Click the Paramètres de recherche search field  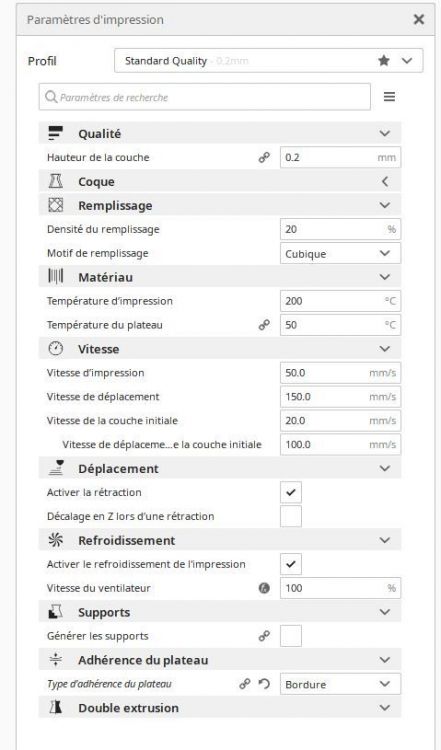pyautogui.click(x=205, y=97)
